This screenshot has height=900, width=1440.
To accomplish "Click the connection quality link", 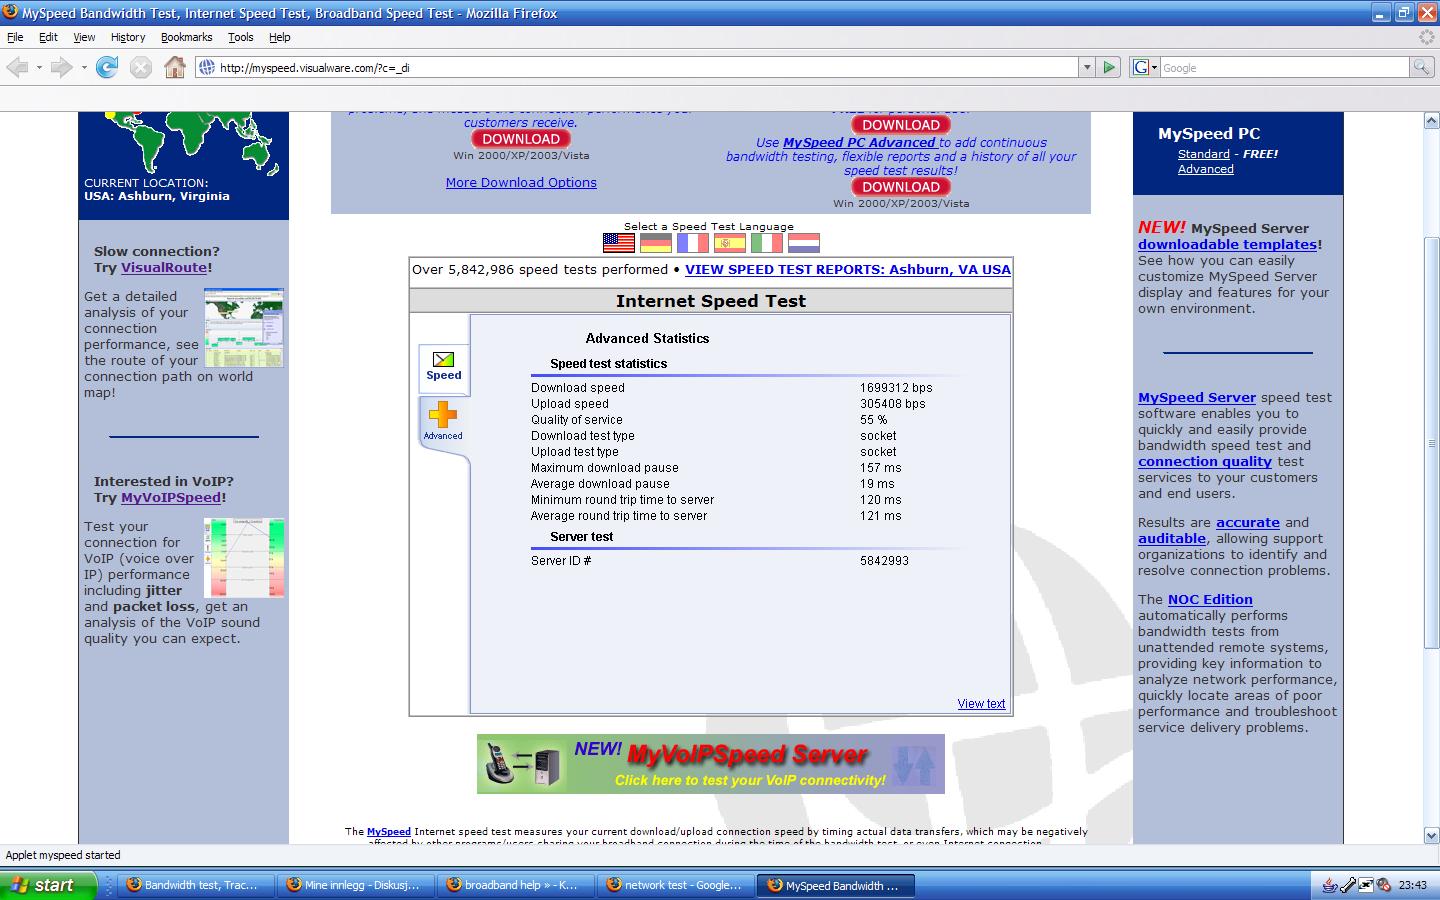I will 1205,461.
